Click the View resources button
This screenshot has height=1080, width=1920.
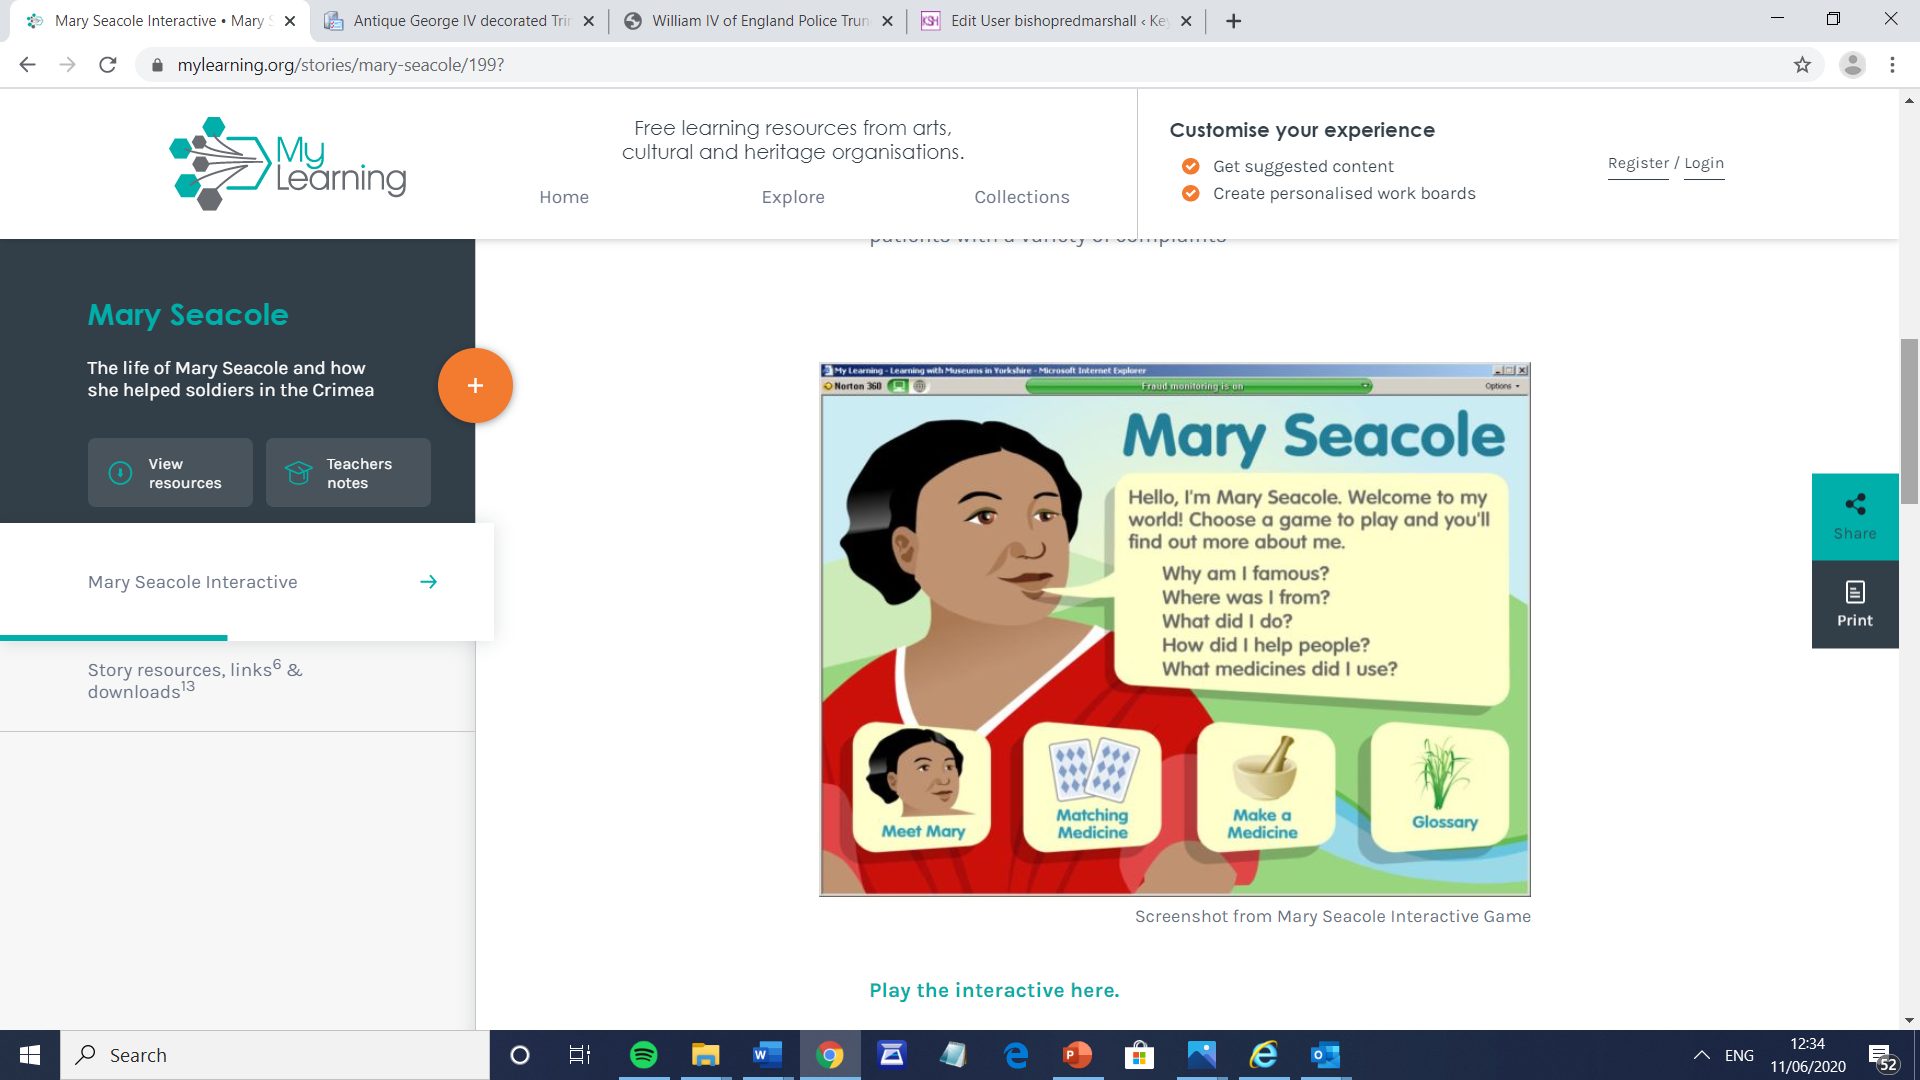pos(170,473)
